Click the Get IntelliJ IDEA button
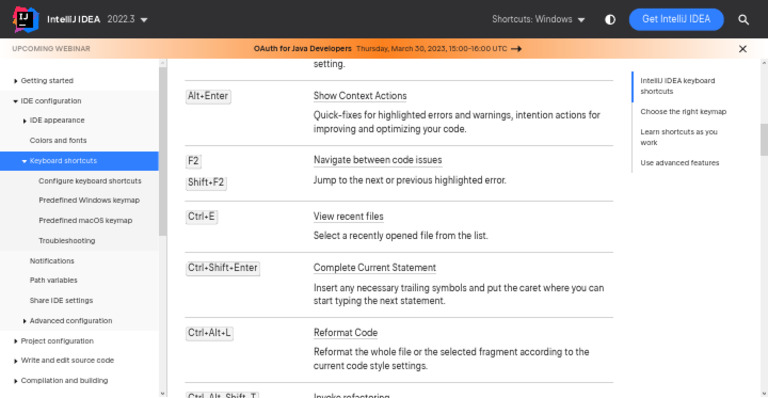The height and width of the screenshot is (398, 768). 676,20
